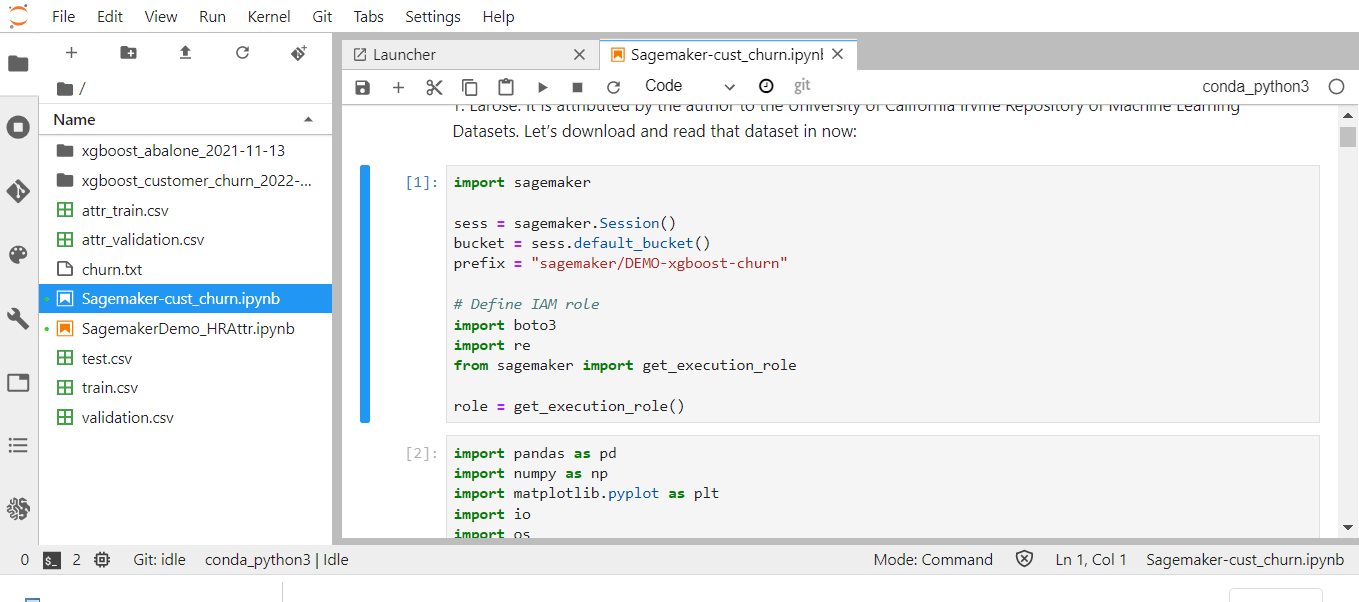Open the table of contents sidebar
This screenshot has height=602, width=1359.
click(18, 445)
